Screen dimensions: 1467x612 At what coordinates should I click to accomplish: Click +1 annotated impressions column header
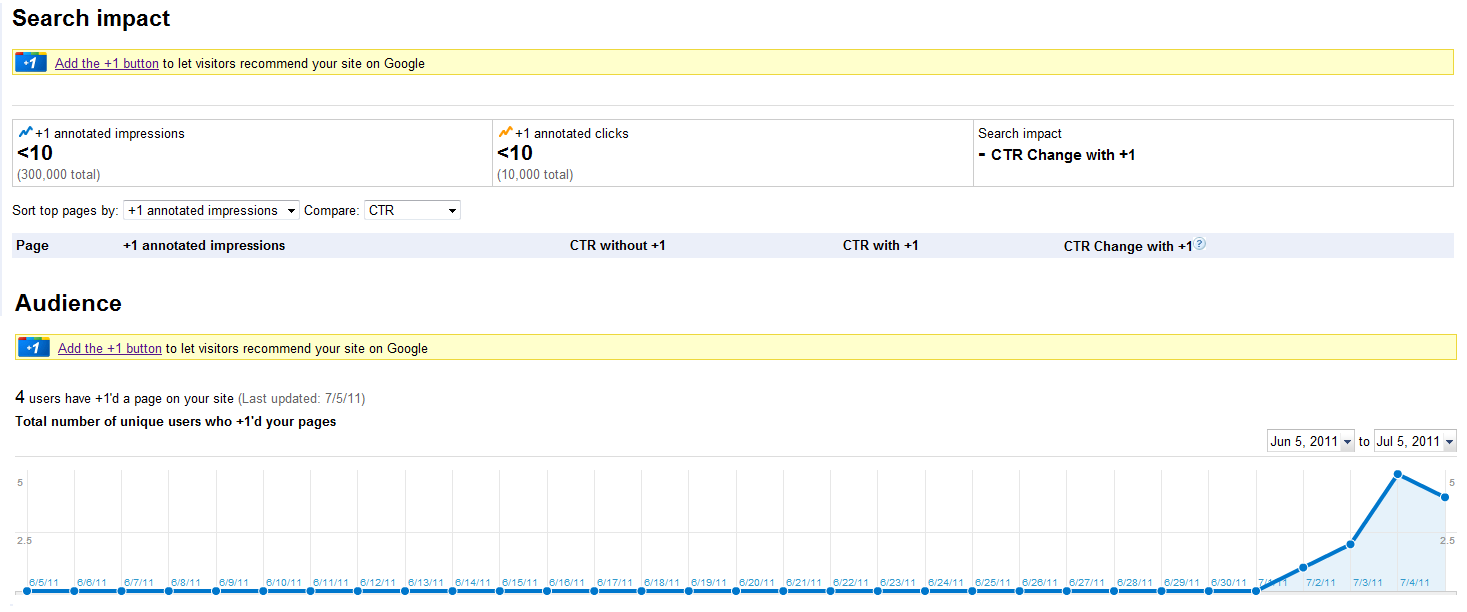point(204,246)
